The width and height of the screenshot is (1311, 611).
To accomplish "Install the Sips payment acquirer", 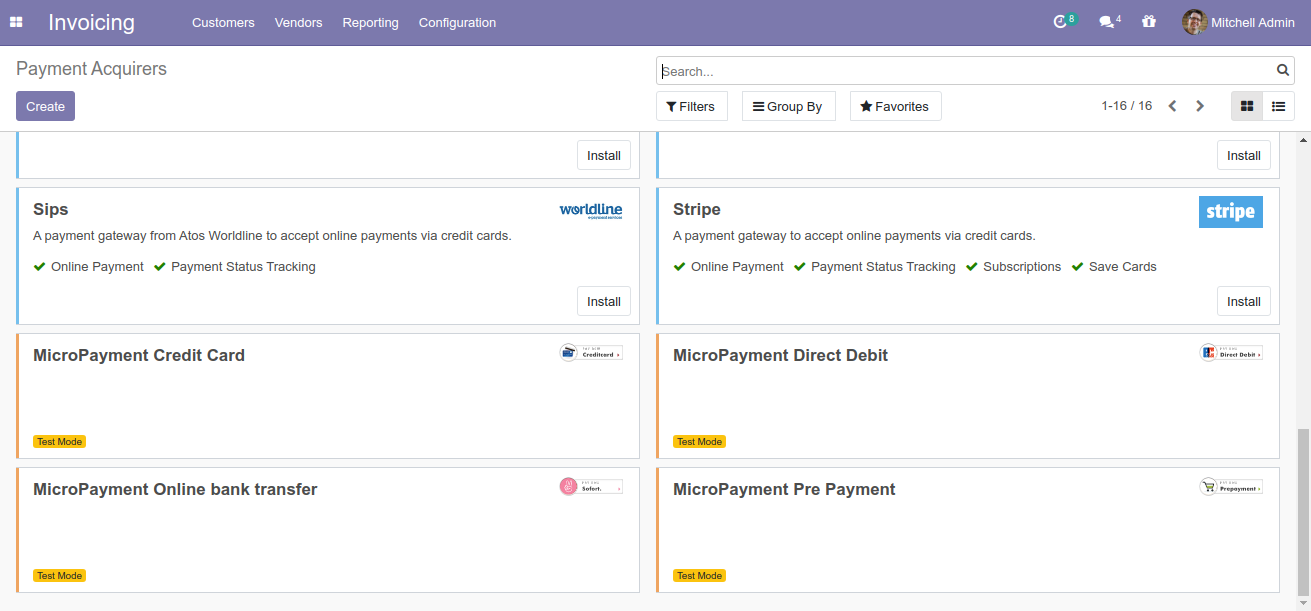I will click(x=604, y=301).
